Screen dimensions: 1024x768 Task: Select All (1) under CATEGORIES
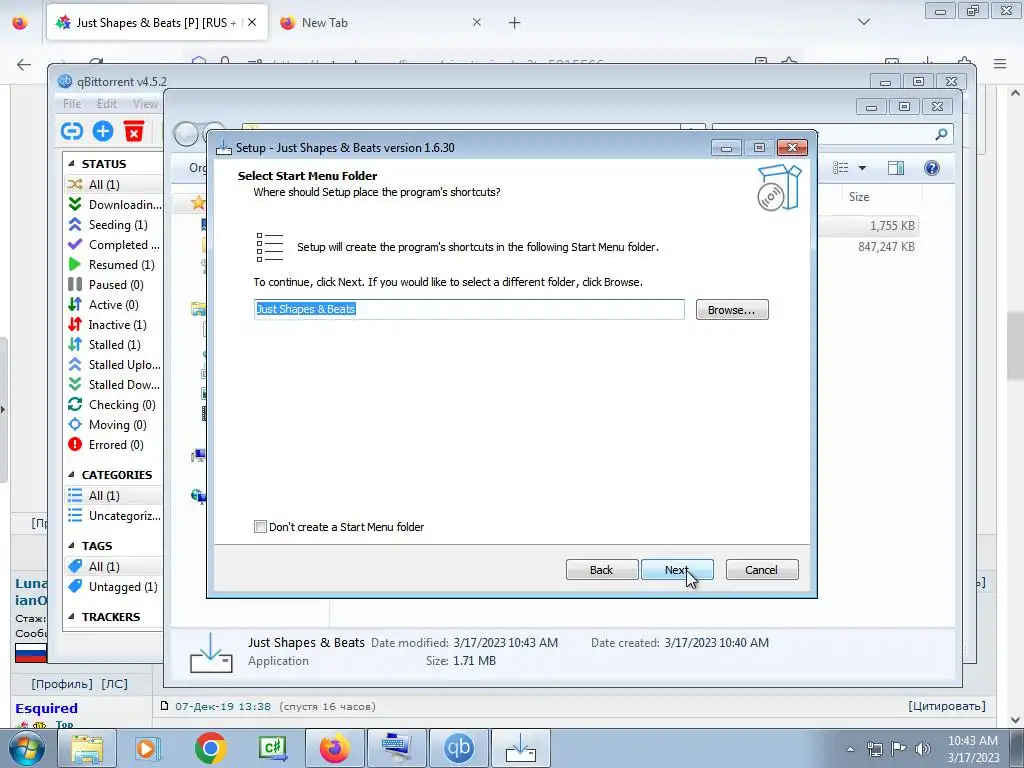pyautogui.click(x=114, y=496)
